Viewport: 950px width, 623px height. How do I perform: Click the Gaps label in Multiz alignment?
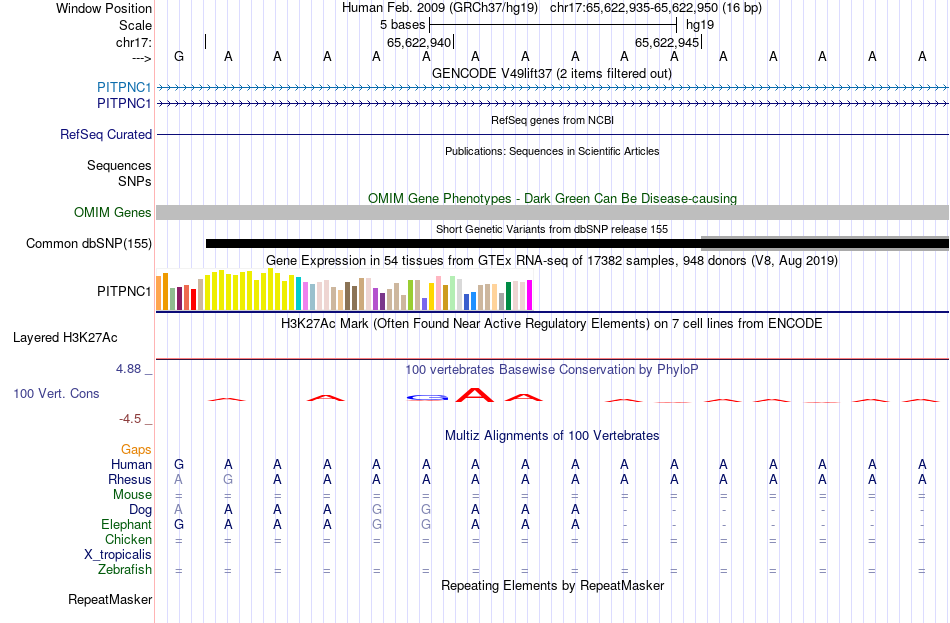click(x=136, y=450)
